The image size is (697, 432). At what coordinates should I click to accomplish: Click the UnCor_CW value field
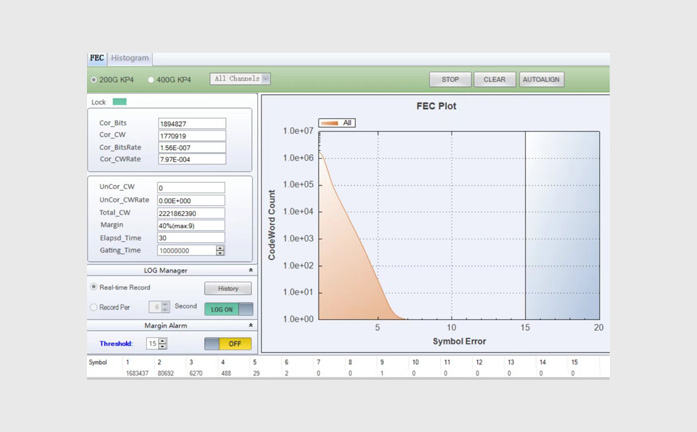click(191, 188)
